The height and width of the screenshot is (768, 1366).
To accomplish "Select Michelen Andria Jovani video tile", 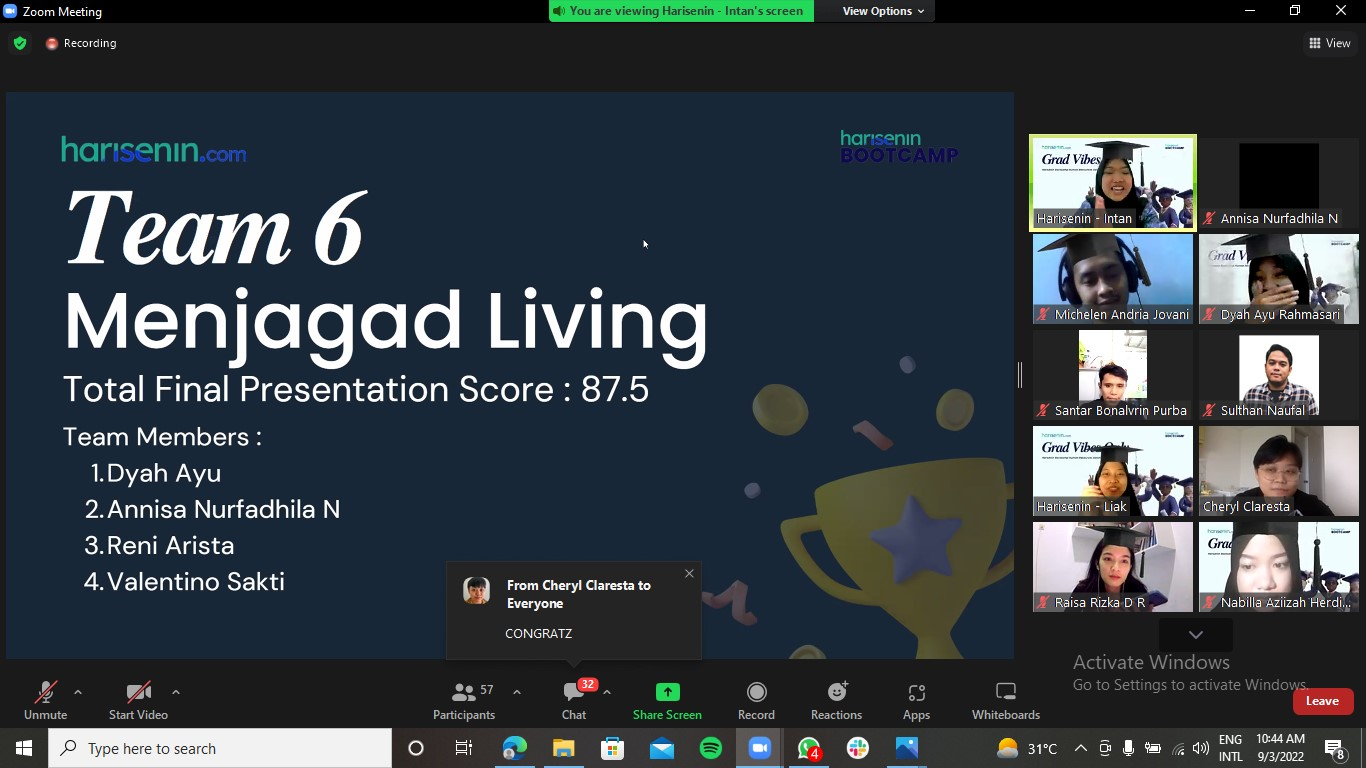I will tap(1113, 279).
